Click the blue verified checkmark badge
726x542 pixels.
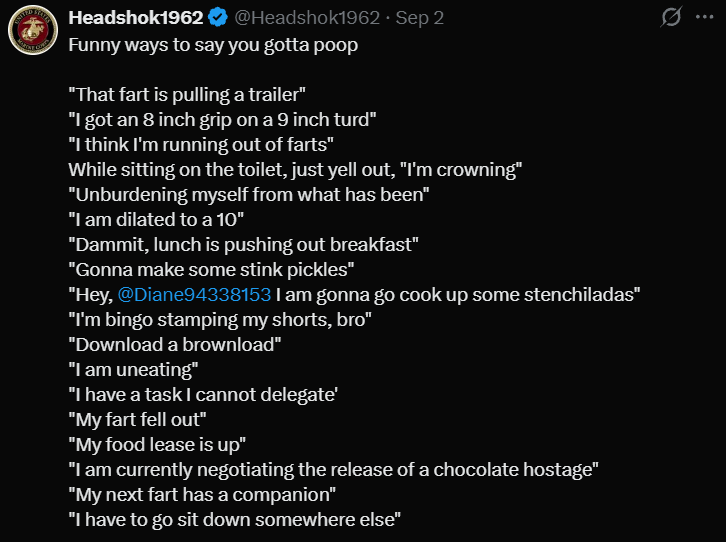click(x=218, y=18)
